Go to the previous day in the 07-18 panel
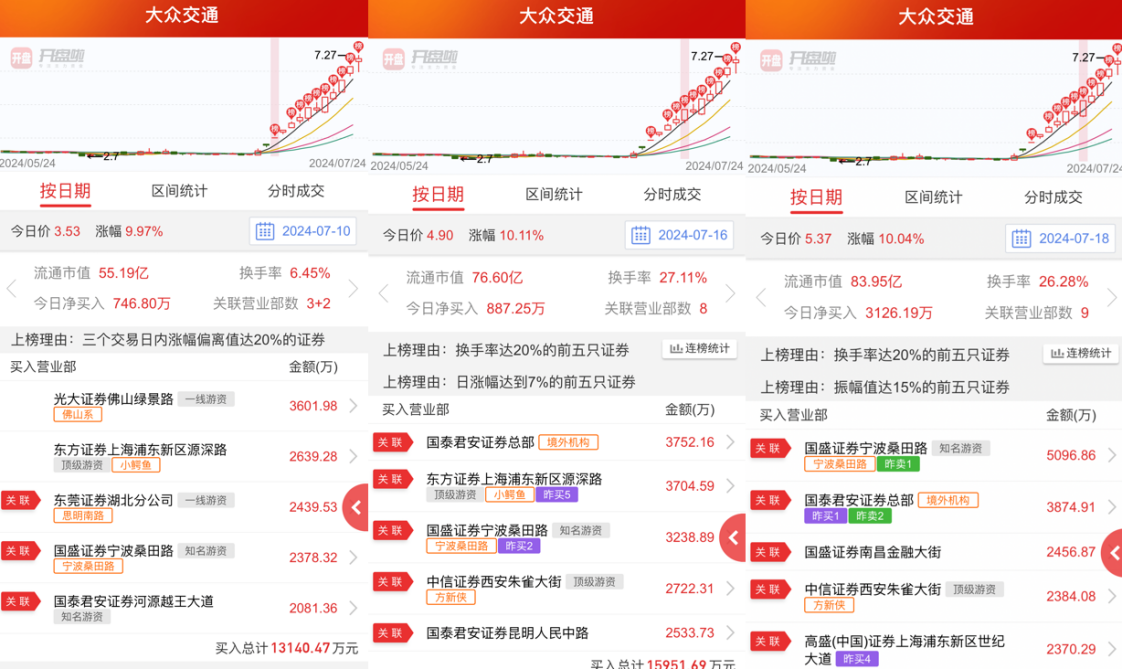The width and height of the screenshot is (1122, 669). pyautogui.click(x=761, y=297)
